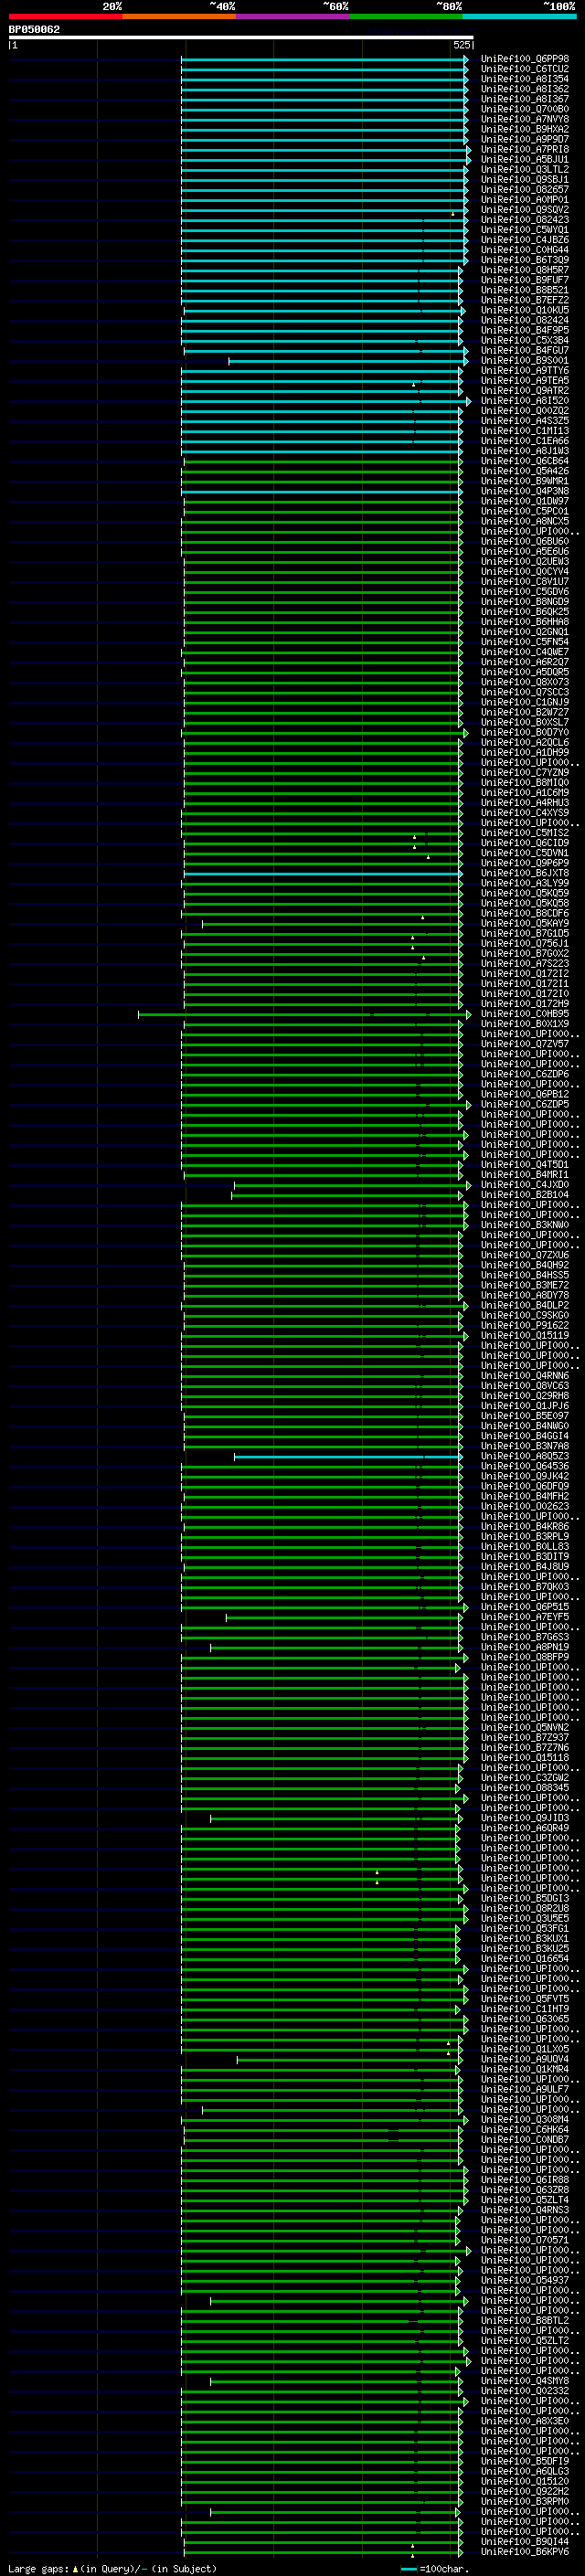Click hit label UniRef100_B9HXA2

[x=524, y=129]
